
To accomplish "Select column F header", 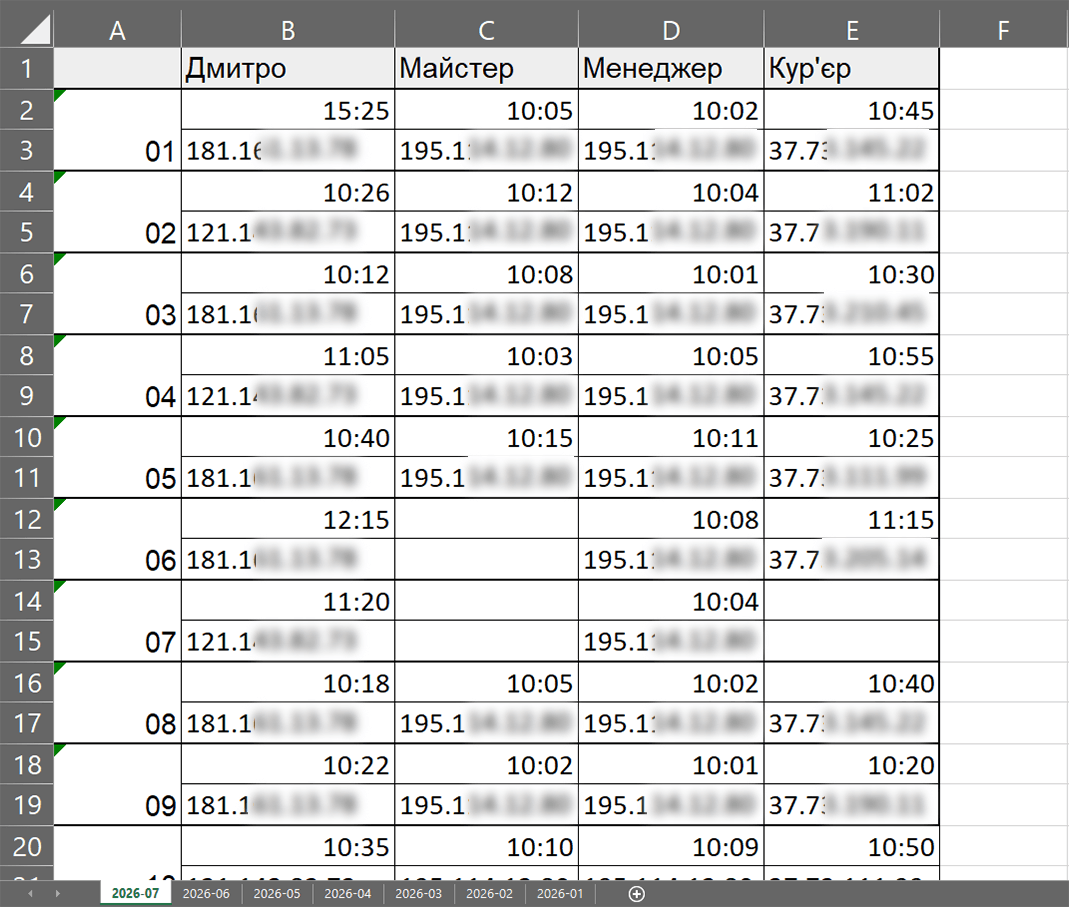I will (1004, 30).
